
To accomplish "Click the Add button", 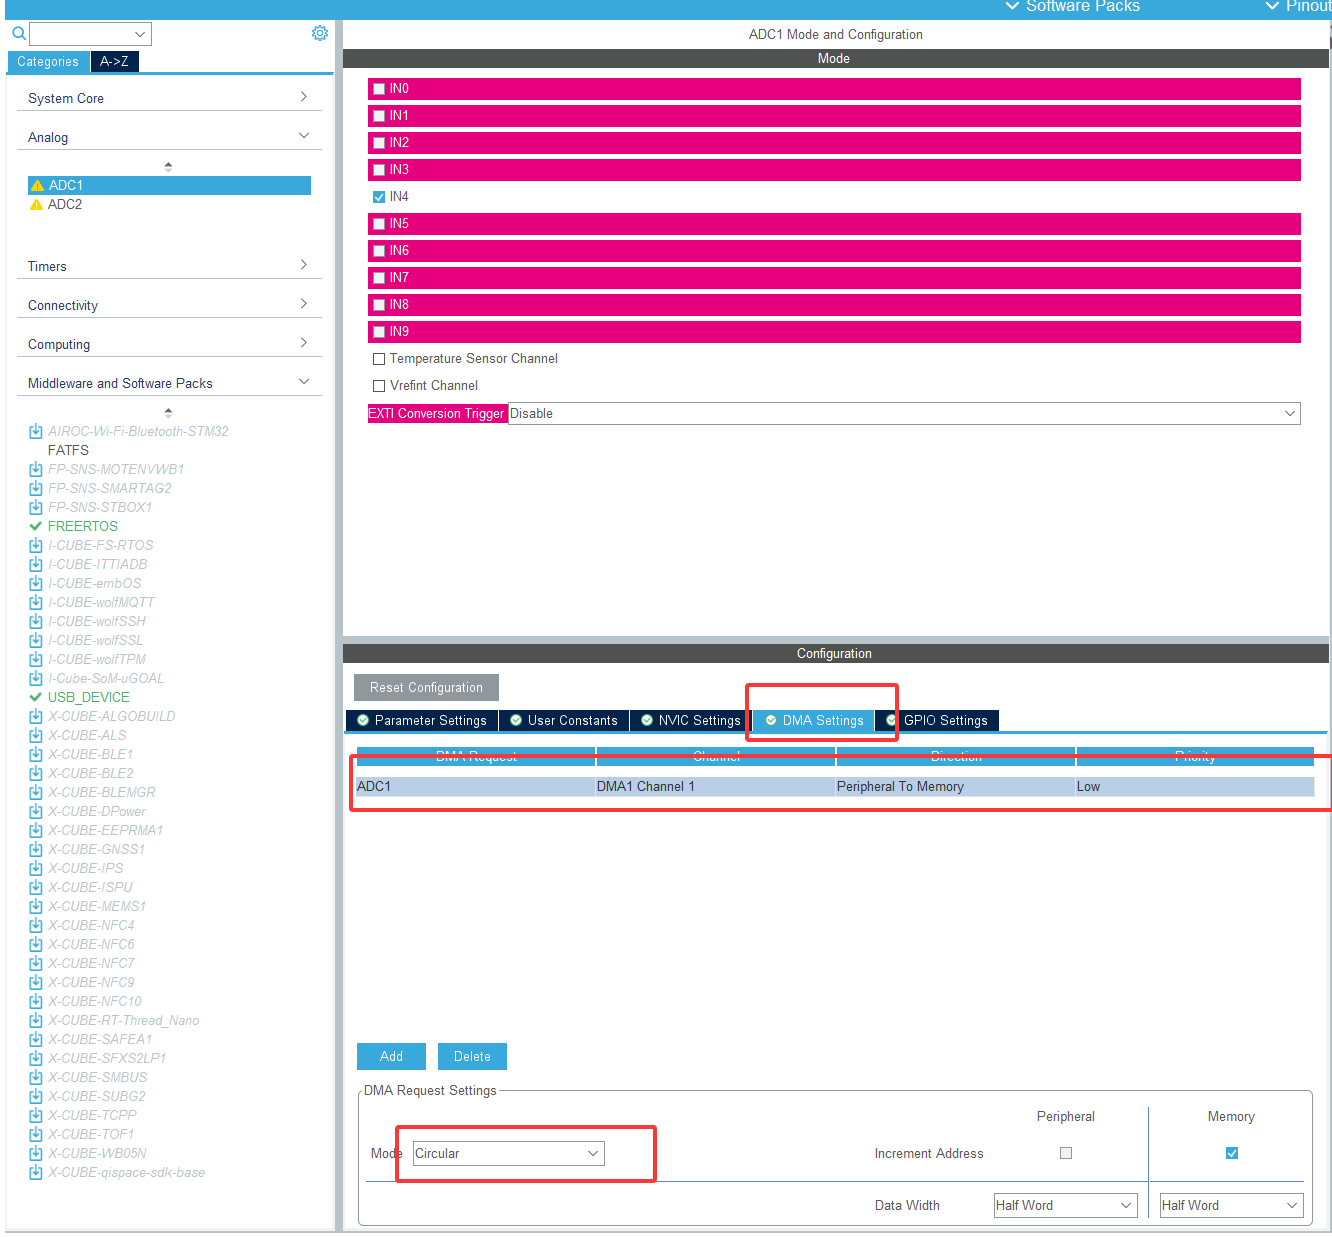I will (x=391, y=1056).
